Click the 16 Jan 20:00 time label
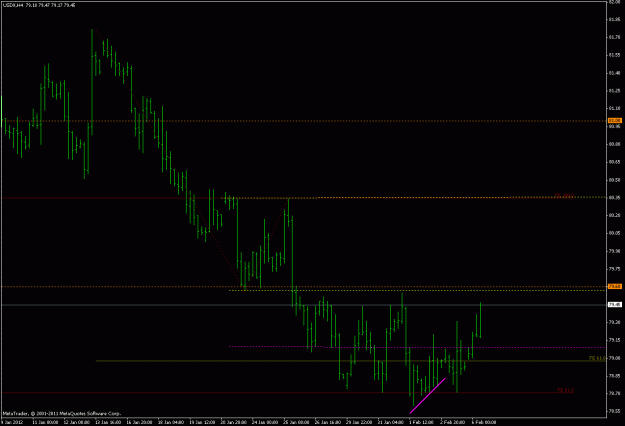 140,422
